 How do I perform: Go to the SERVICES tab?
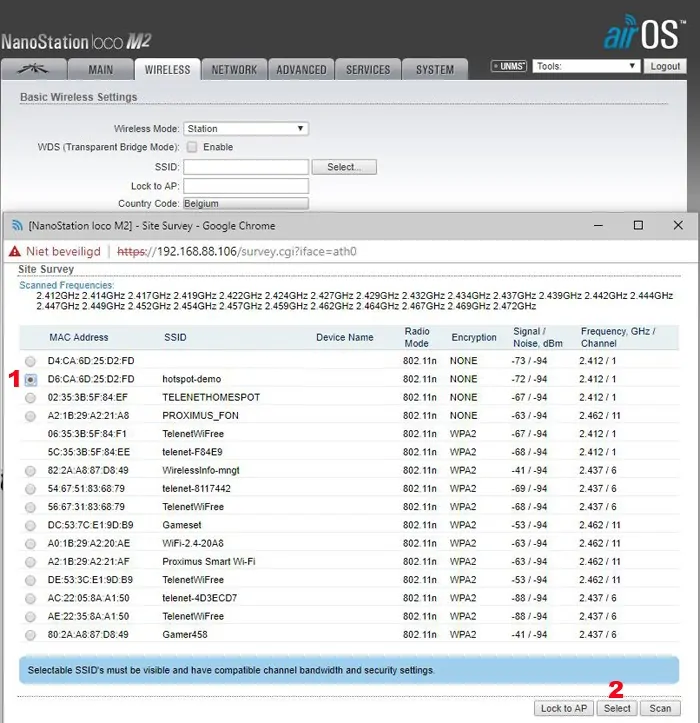pyautogui.click(x=368, y=70)
